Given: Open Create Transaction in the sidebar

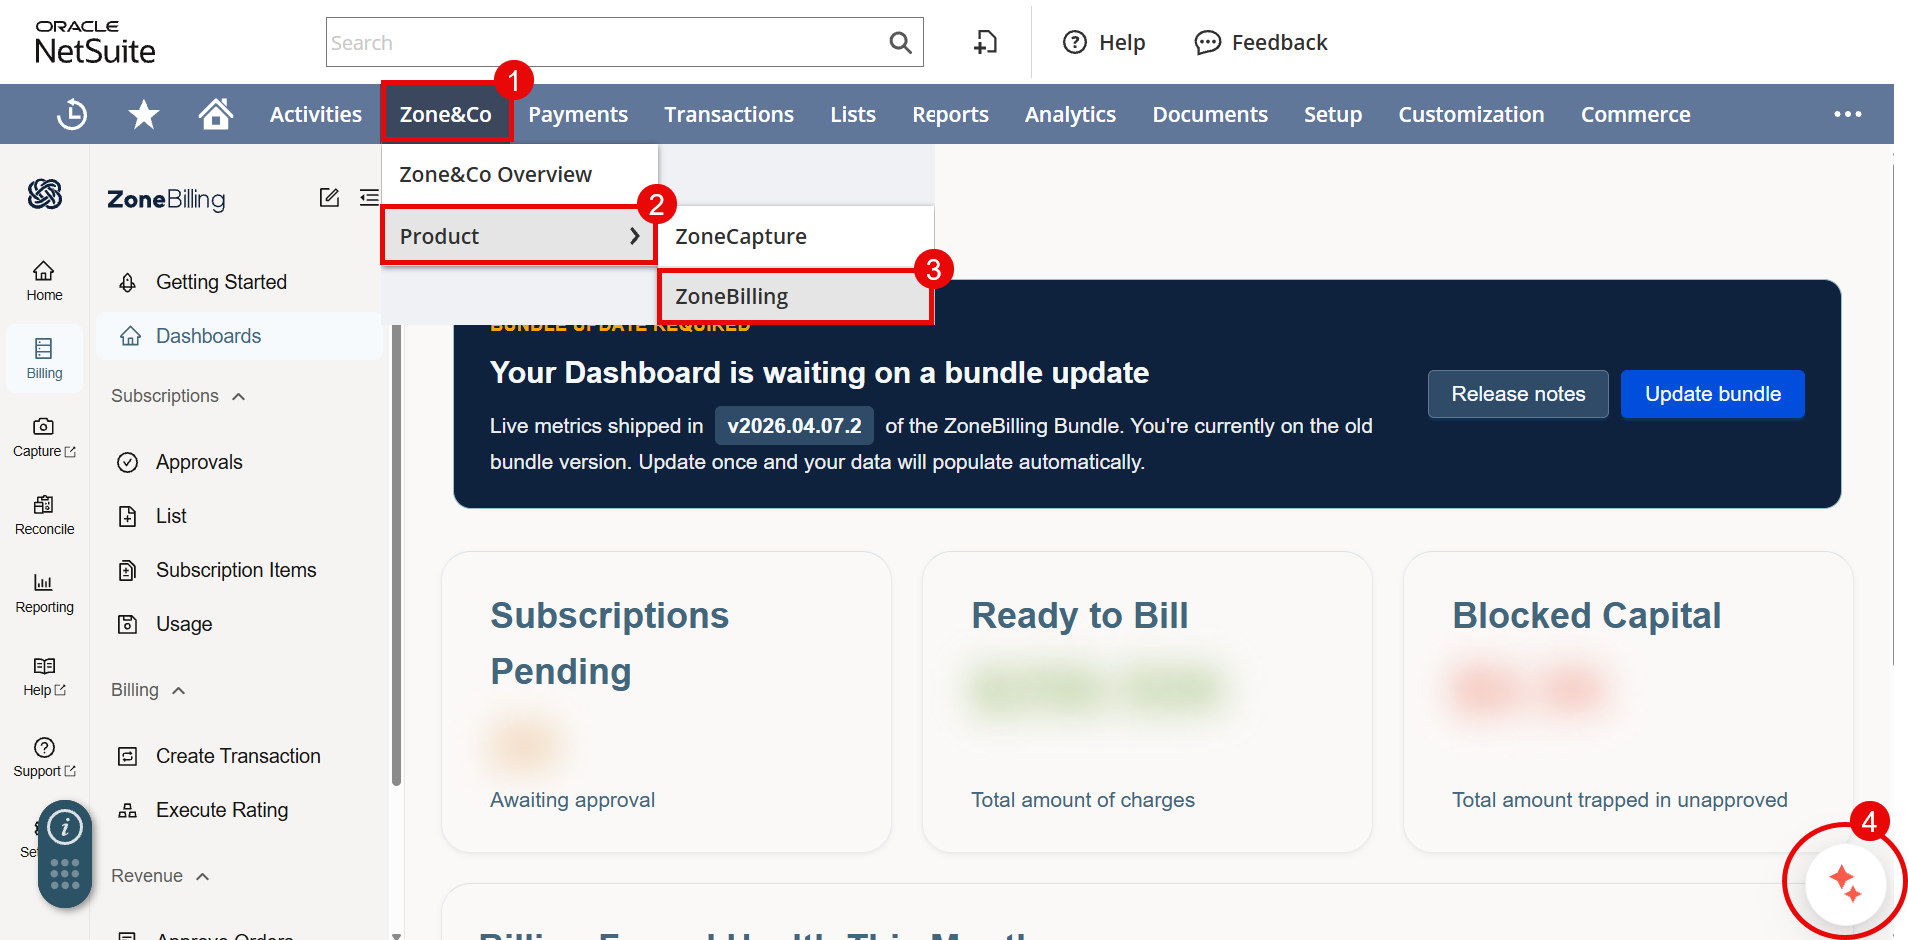Looking at the screenshot, I should click(240, 756).
